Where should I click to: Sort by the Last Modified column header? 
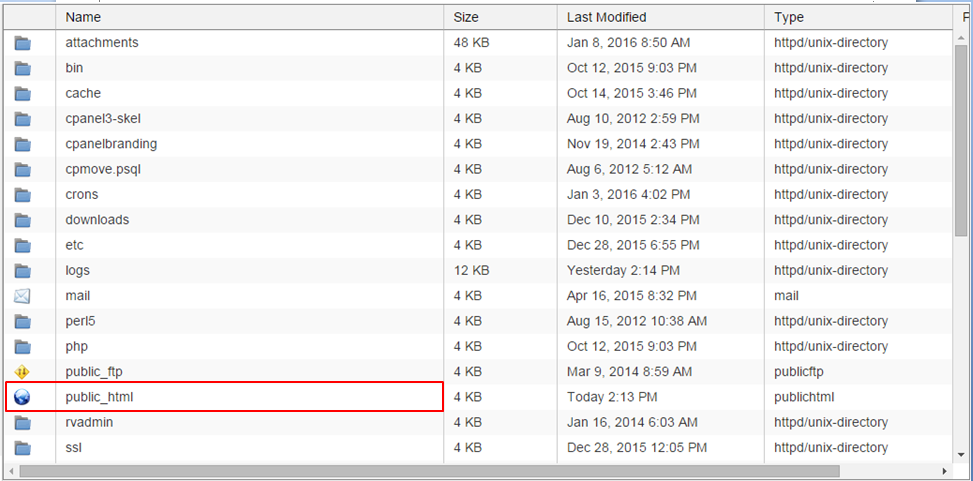[x=606, y=17]
